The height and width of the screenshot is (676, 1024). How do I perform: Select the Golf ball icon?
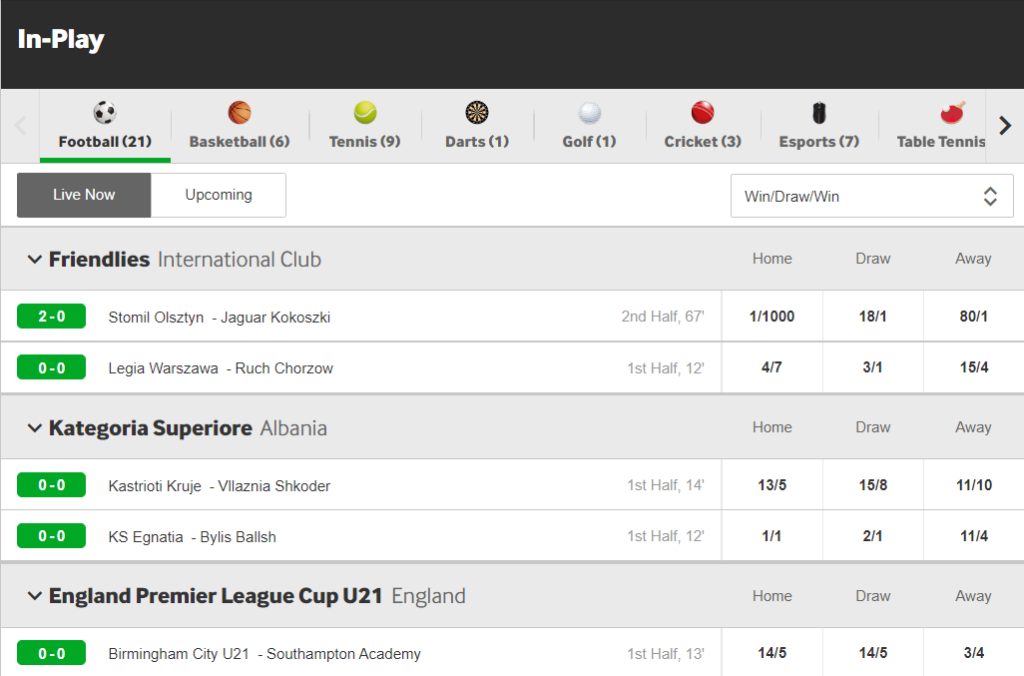tap(589, 112)
